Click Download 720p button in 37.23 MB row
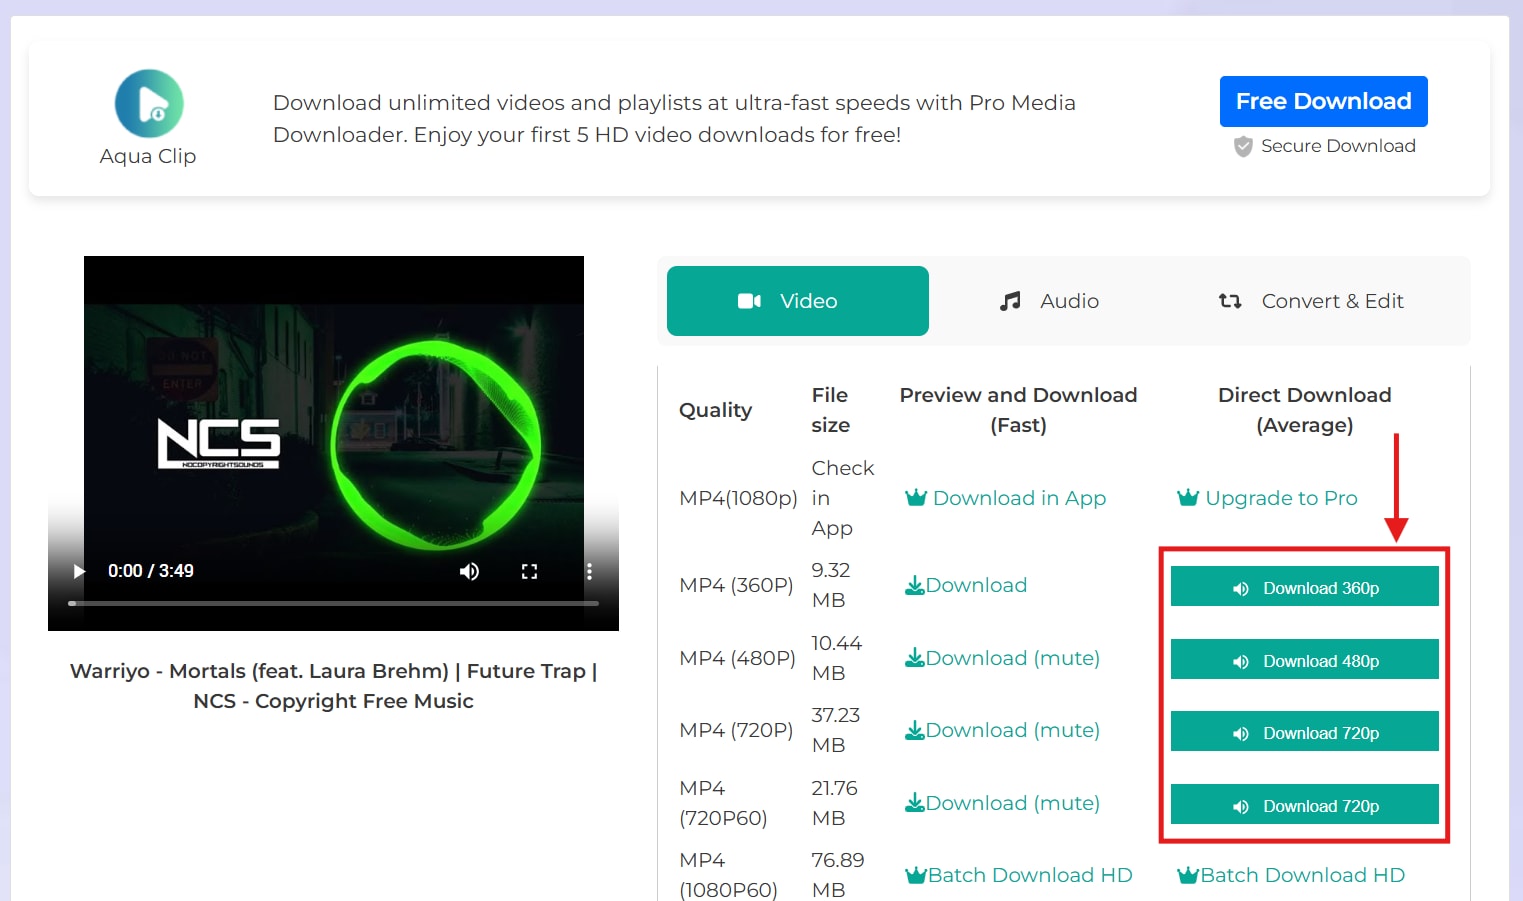 tap(1305, 732)
